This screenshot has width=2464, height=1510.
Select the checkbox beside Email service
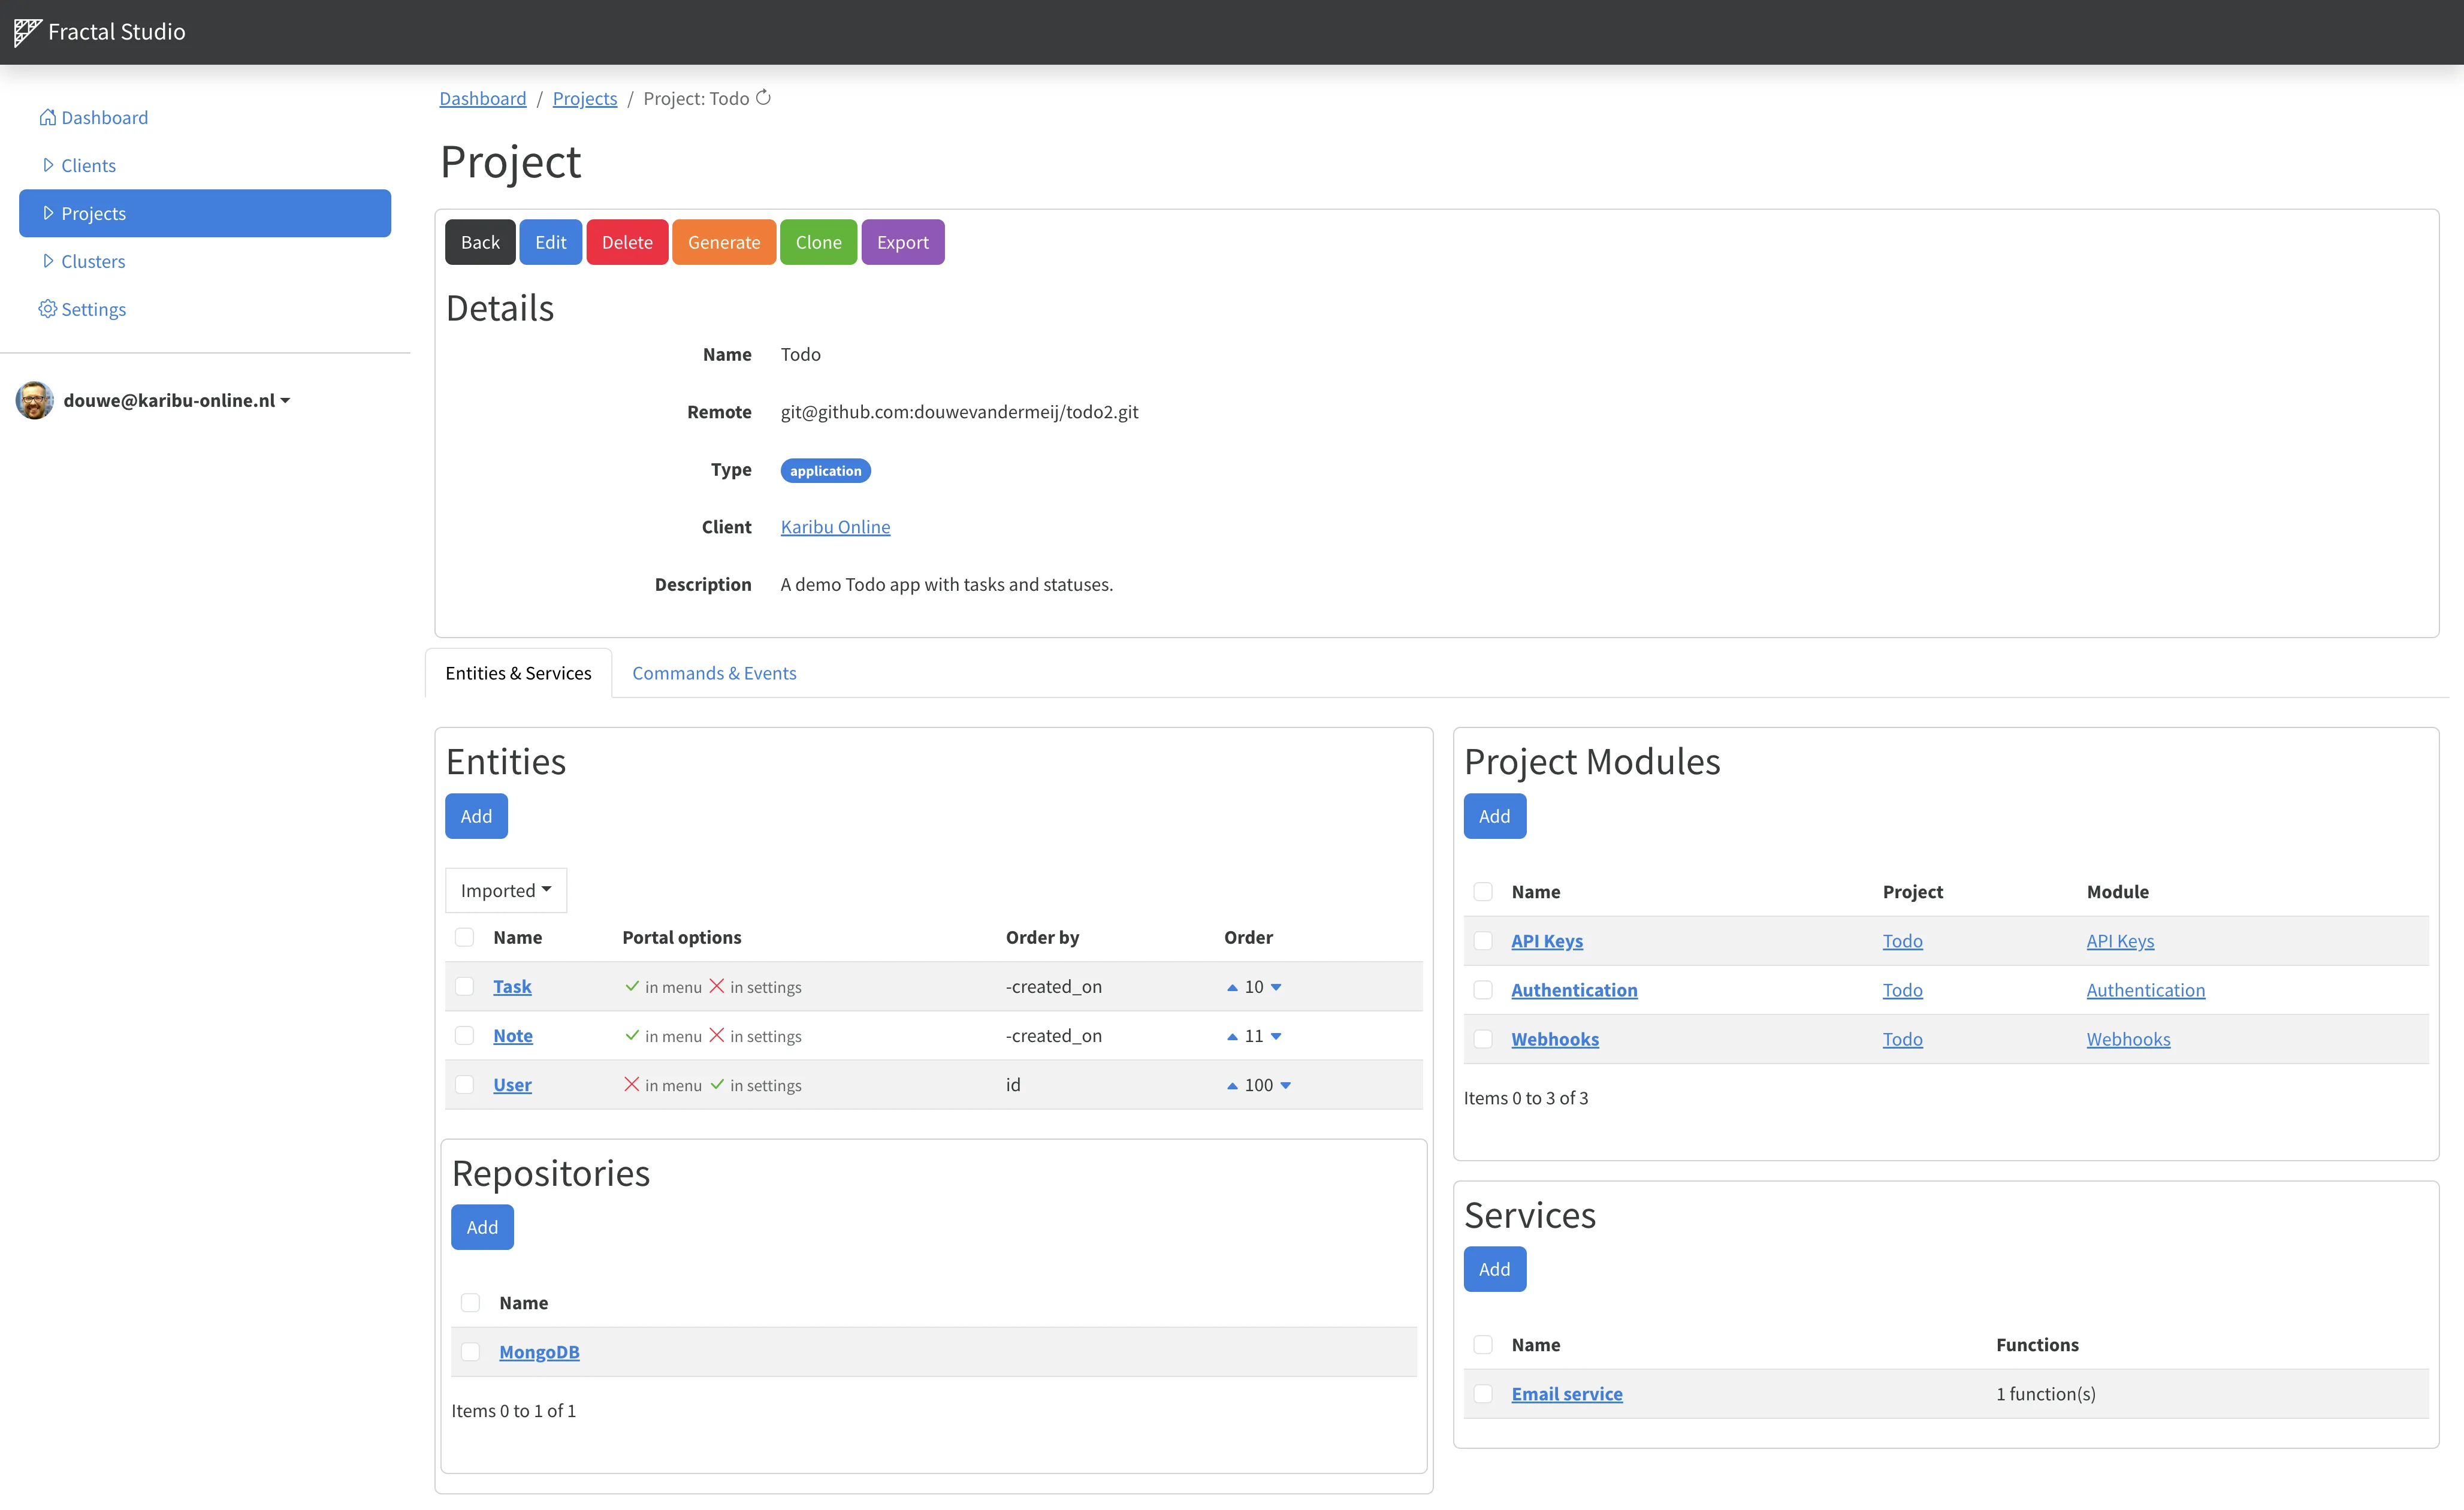[1483, 1393]
